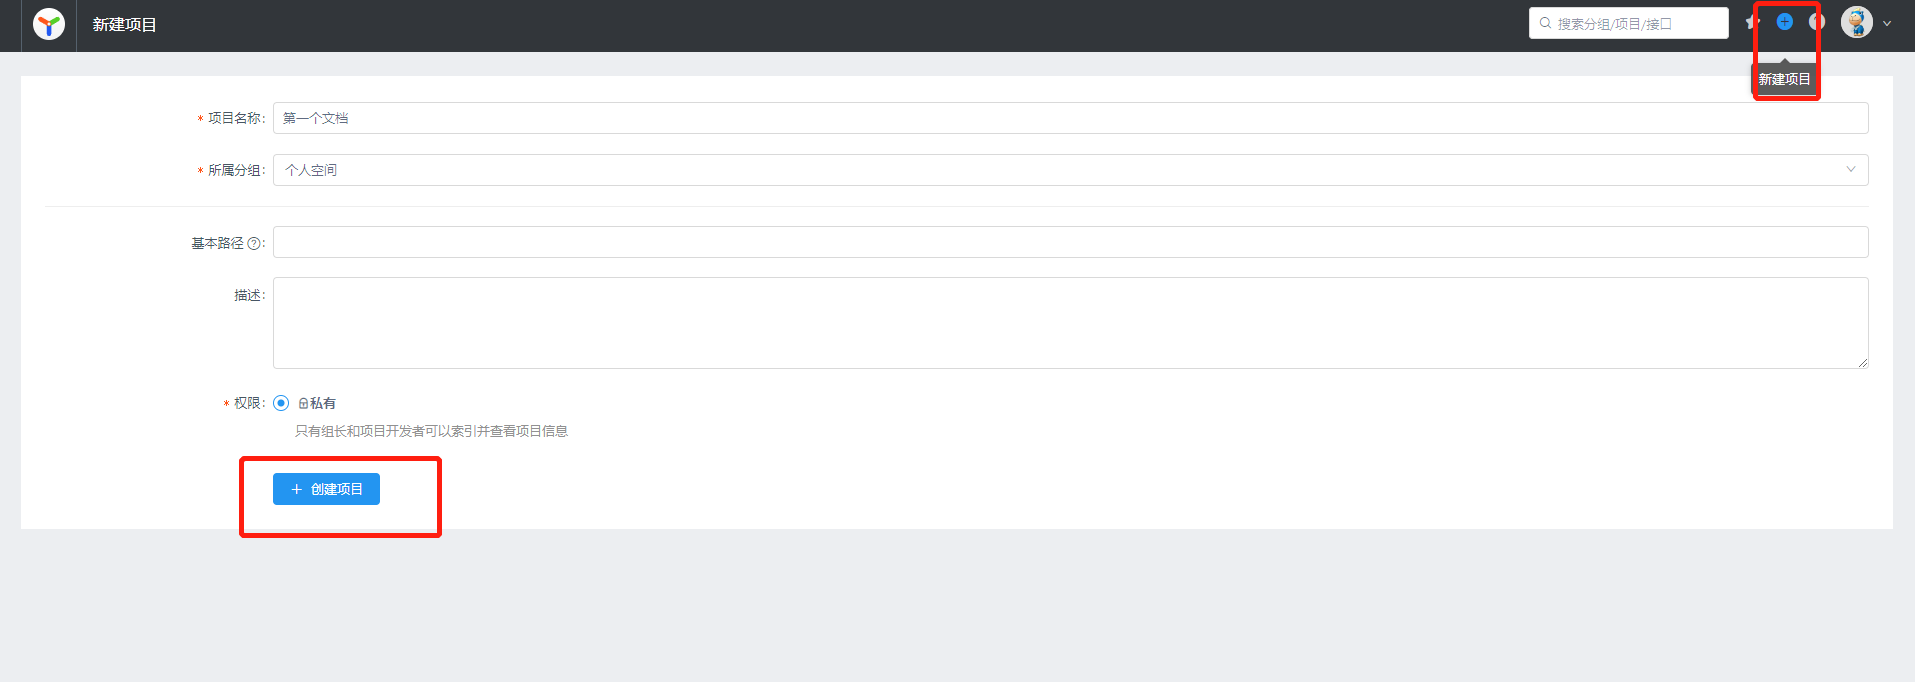Click the 描述 textarea resize handle
This screenshot has width=1915, height=682.
(x=1863, y=363)
